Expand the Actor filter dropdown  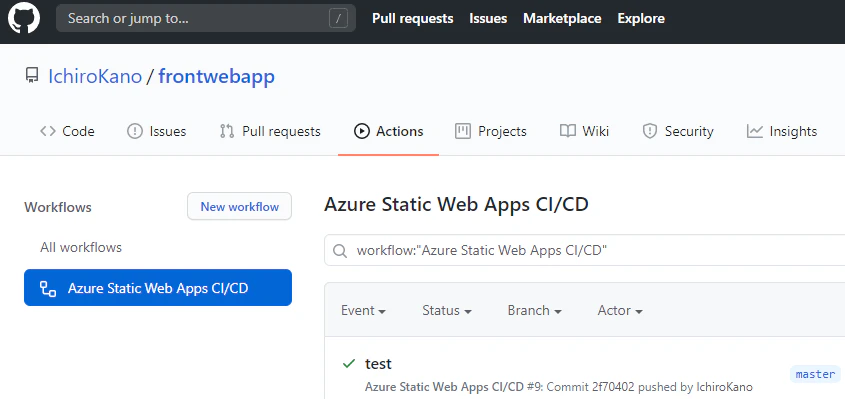point(620,311)
